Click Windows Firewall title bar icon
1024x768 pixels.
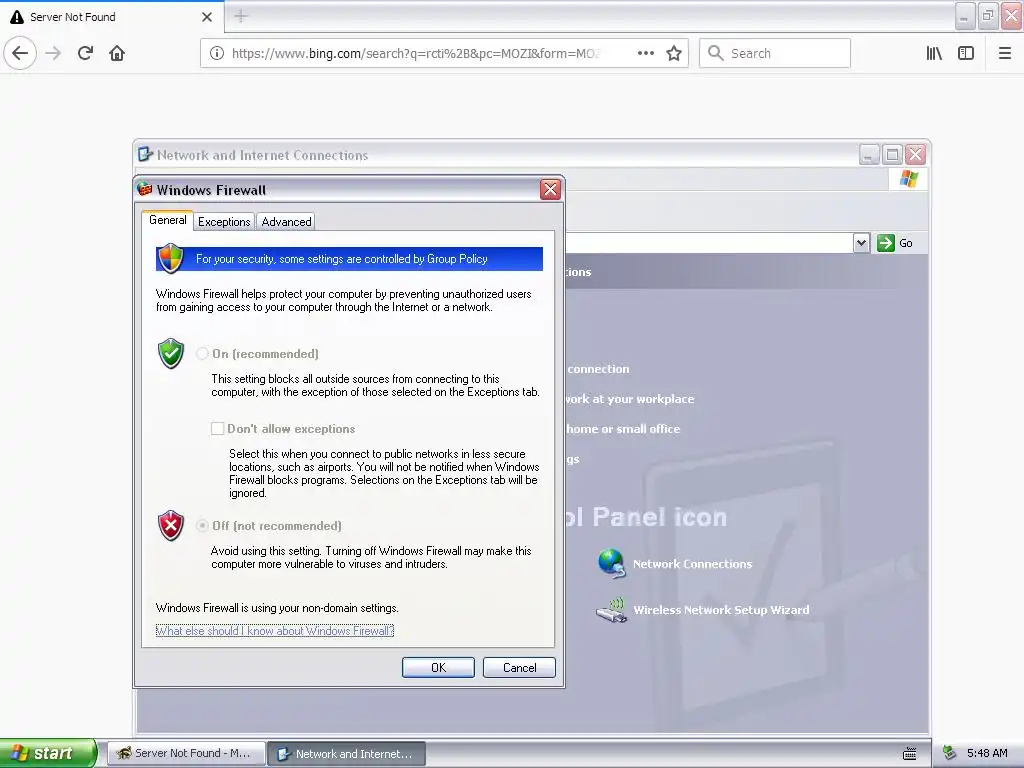(144, 189)
